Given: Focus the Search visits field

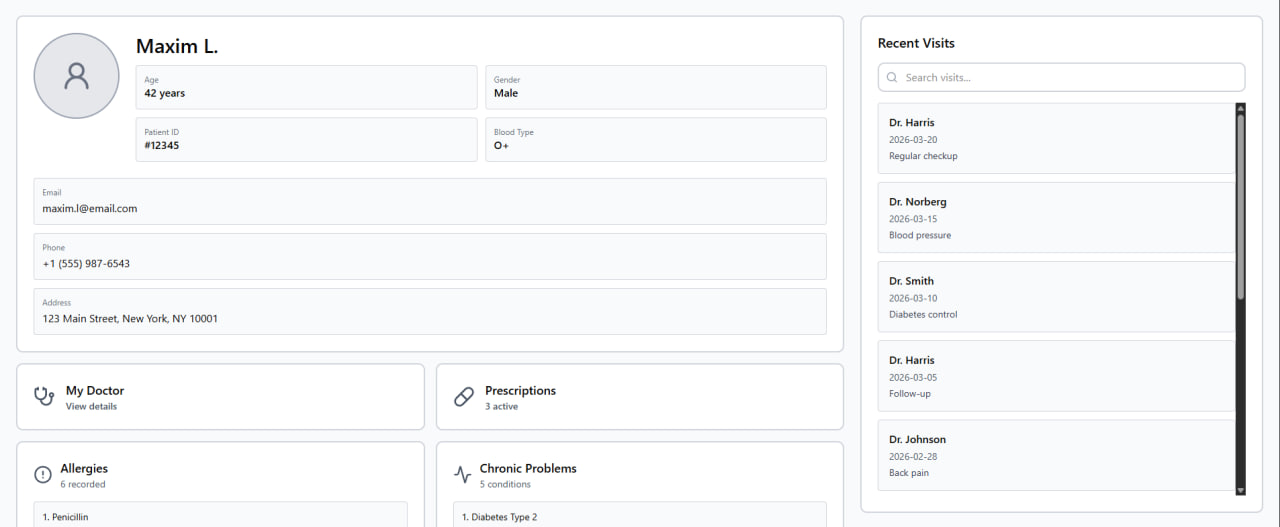Looking at the screenshot, I should click(1062, 77).
